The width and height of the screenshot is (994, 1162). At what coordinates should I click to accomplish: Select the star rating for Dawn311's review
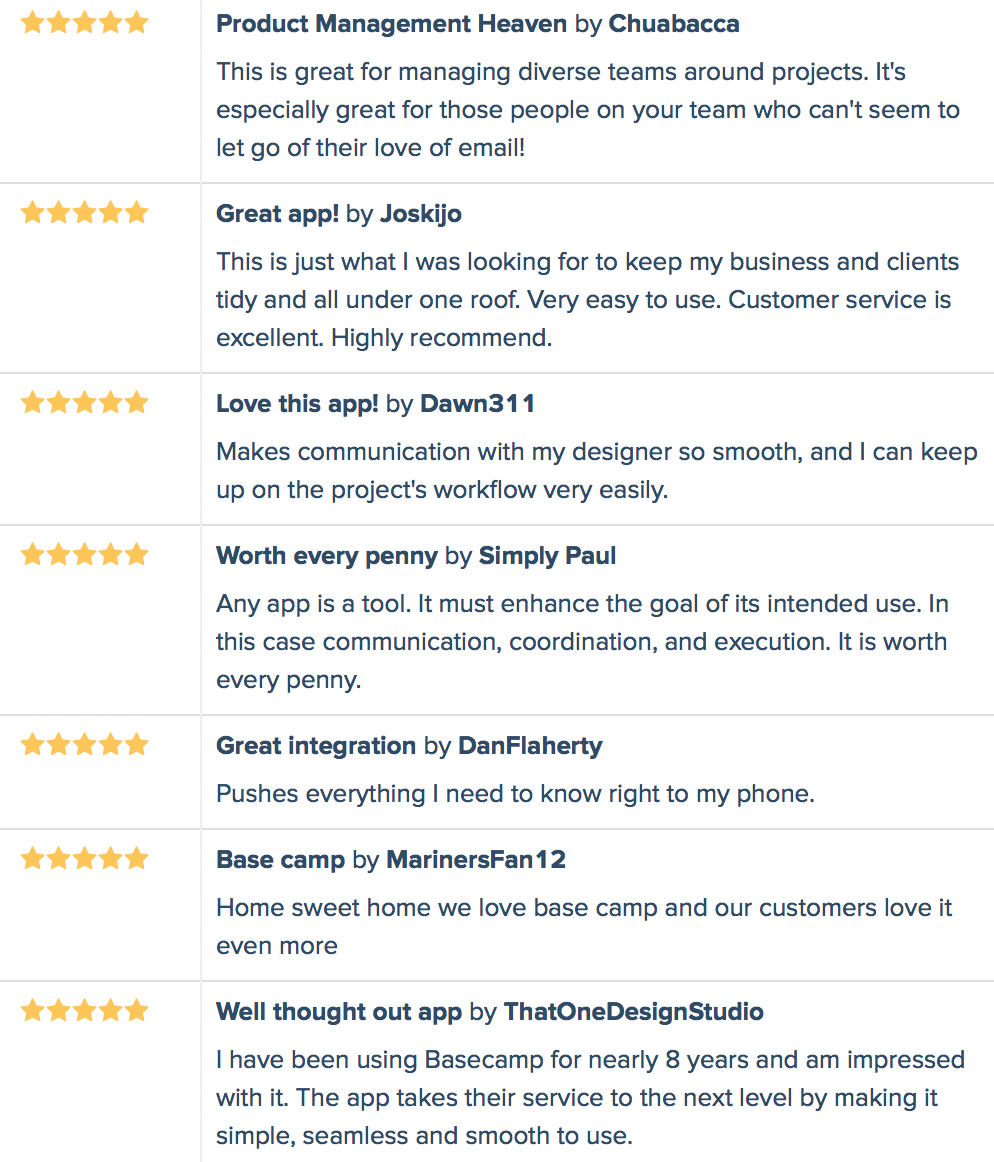point(85,403)
